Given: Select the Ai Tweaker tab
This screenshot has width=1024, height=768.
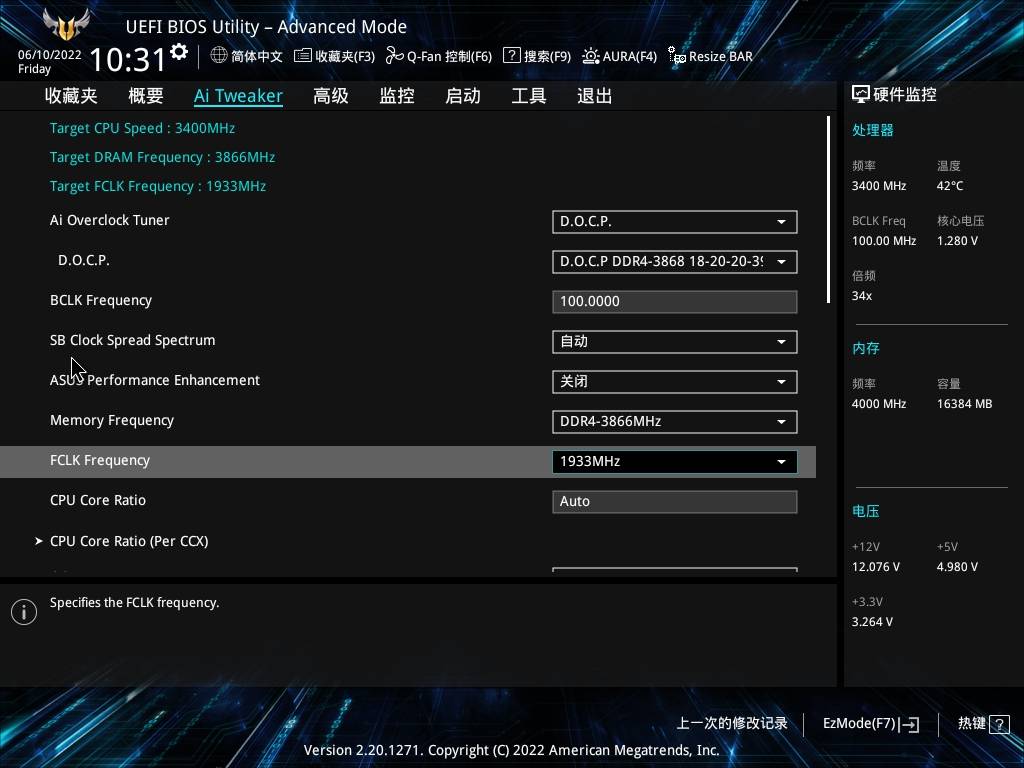Looking at the screenshot, I should pos(238,96).
